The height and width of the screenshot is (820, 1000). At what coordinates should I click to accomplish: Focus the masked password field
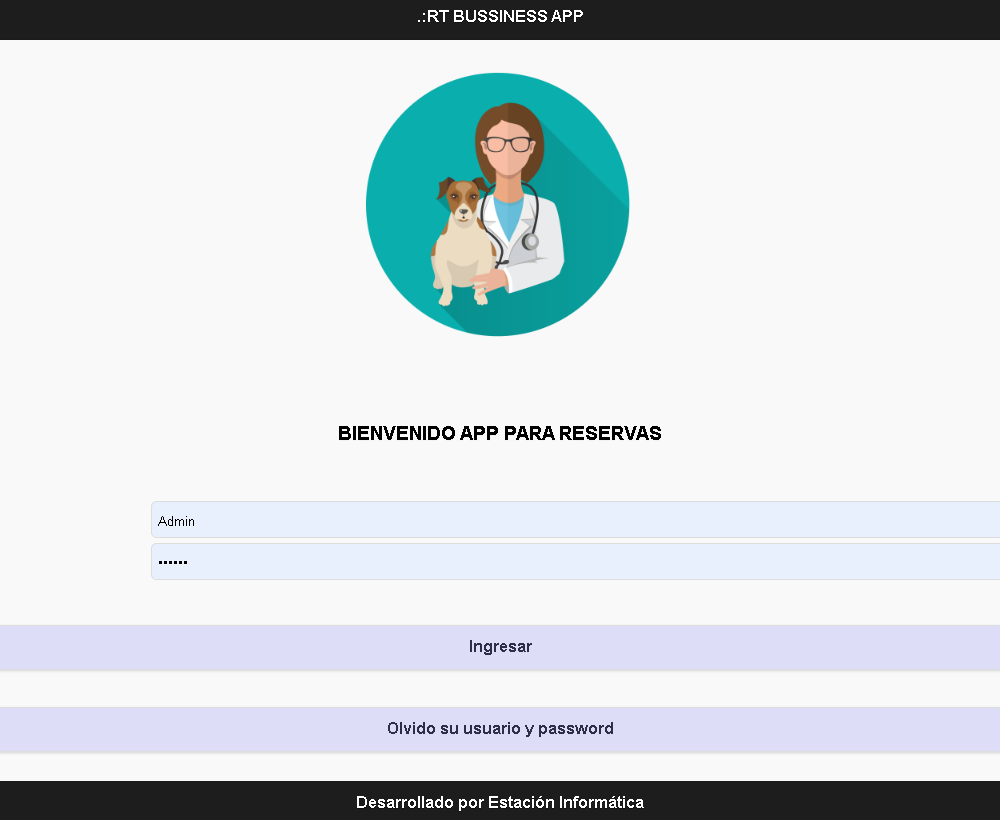coord(575,562)
